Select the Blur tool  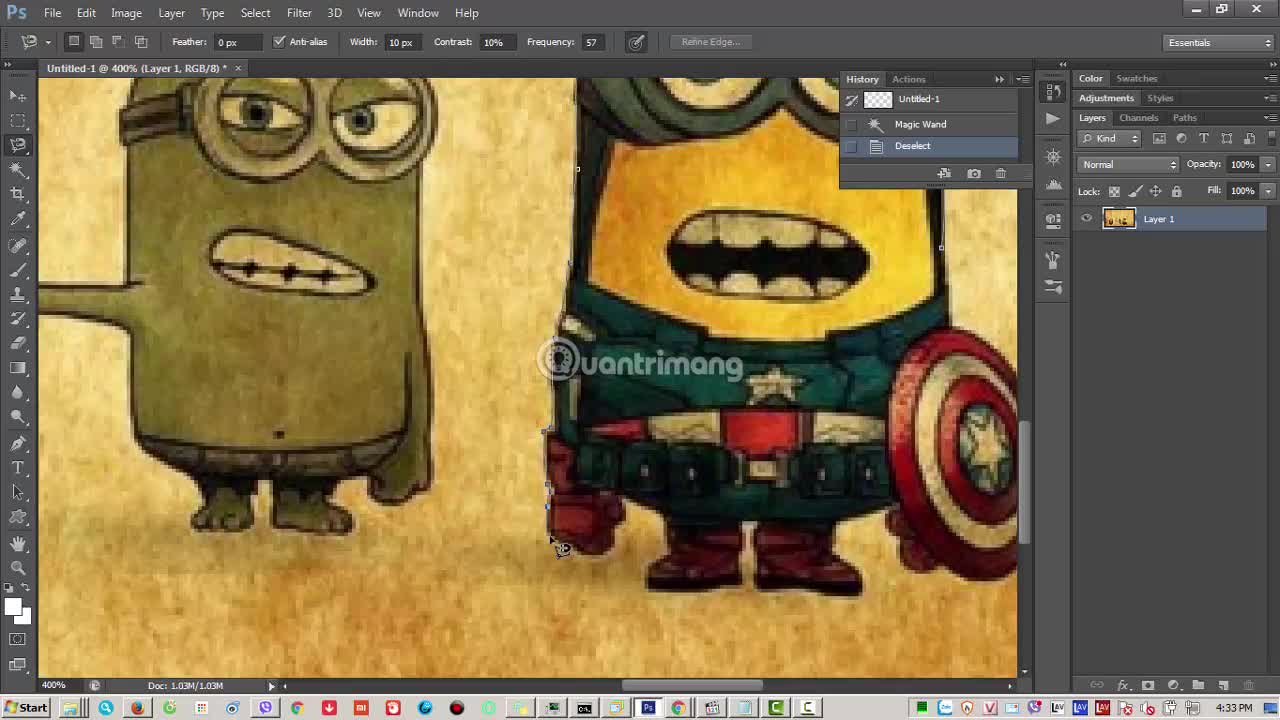18,394
